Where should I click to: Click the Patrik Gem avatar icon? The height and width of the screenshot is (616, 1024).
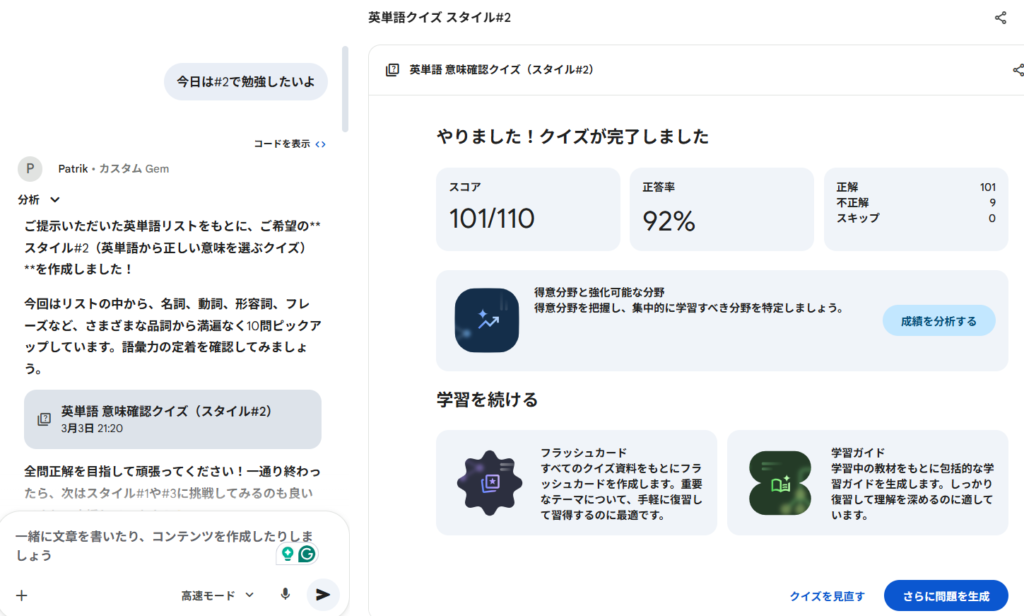pyautogui.click(x=31, y=169)
